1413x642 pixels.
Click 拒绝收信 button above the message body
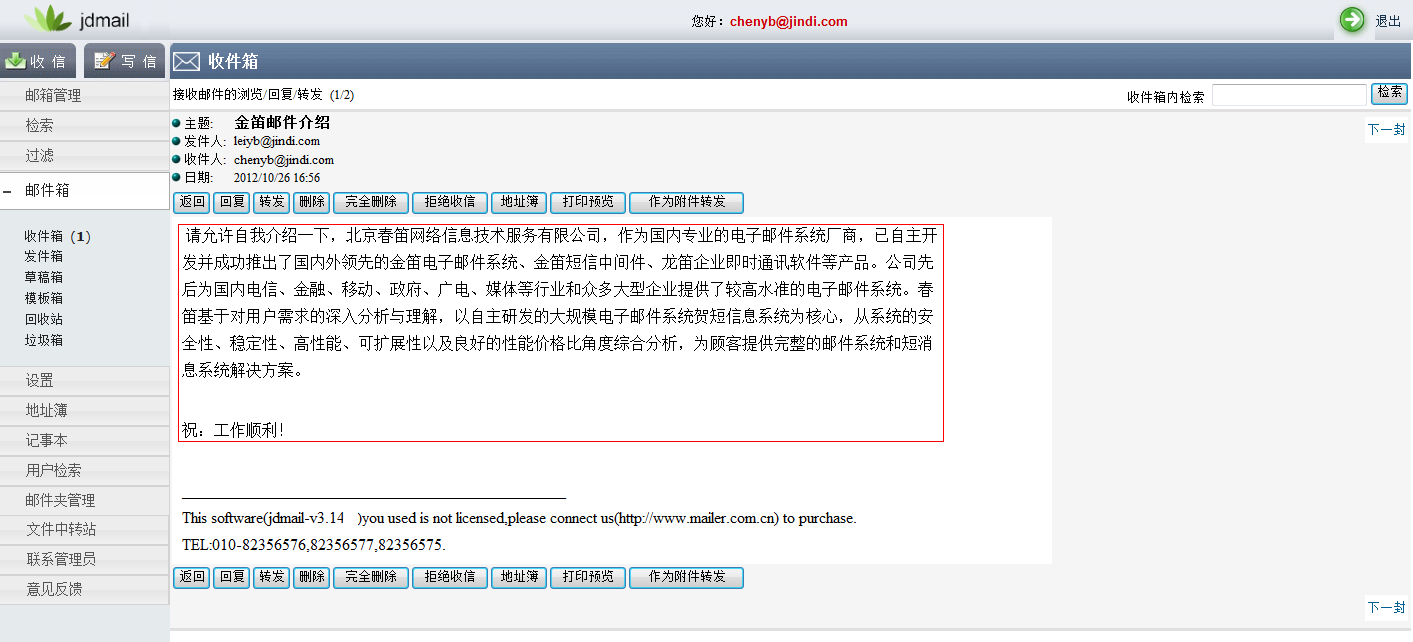450,202
